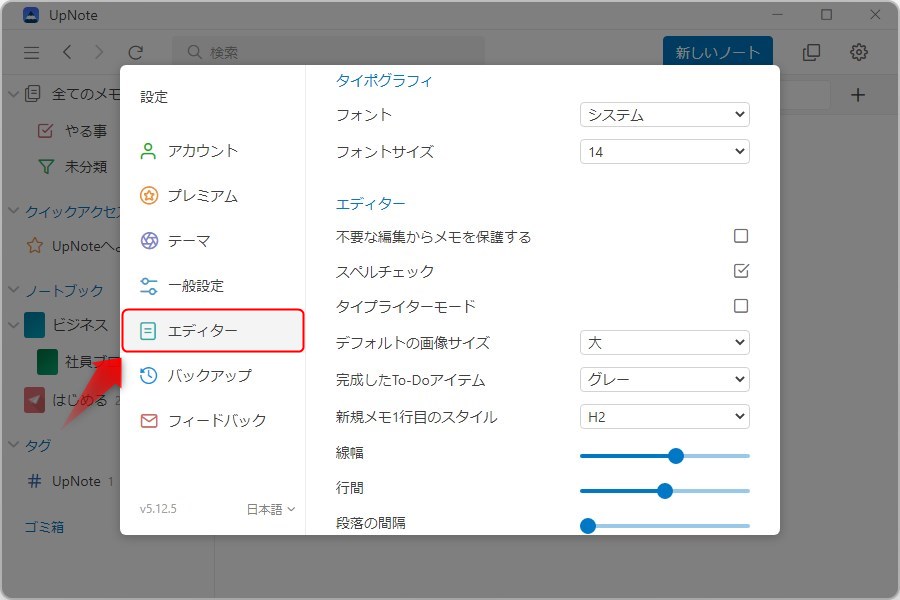Open the multi-window copy icon
The image size is (900, 600).
(811, 52)
